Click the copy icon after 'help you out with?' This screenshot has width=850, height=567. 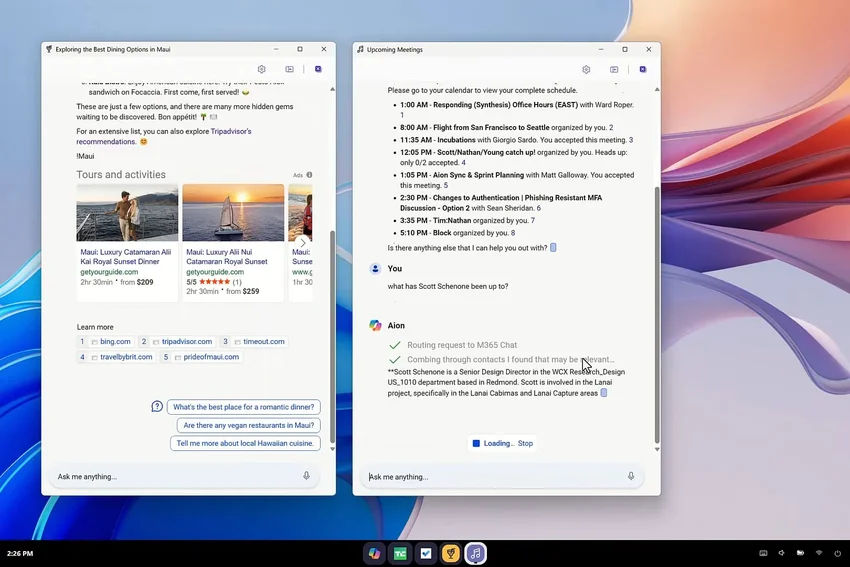click(x=553, y=248)
